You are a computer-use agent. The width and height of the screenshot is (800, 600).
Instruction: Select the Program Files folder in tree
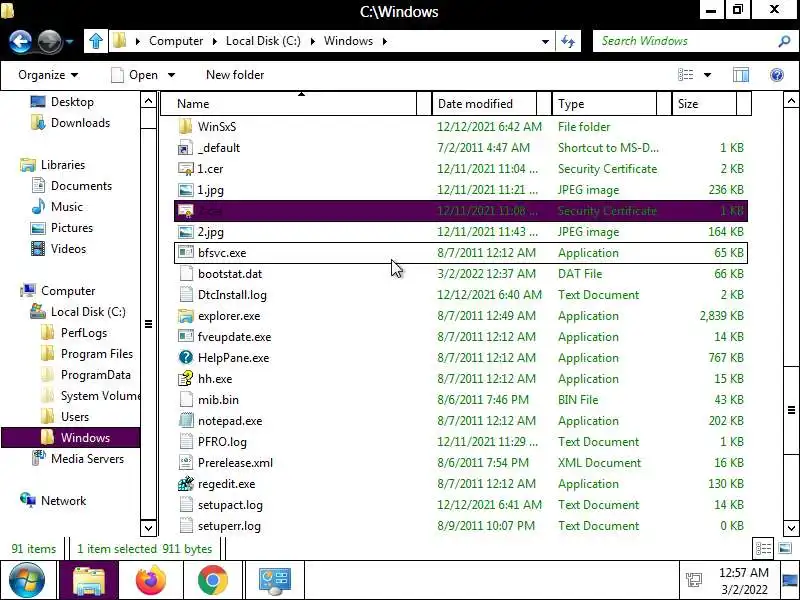pos(87,354)
